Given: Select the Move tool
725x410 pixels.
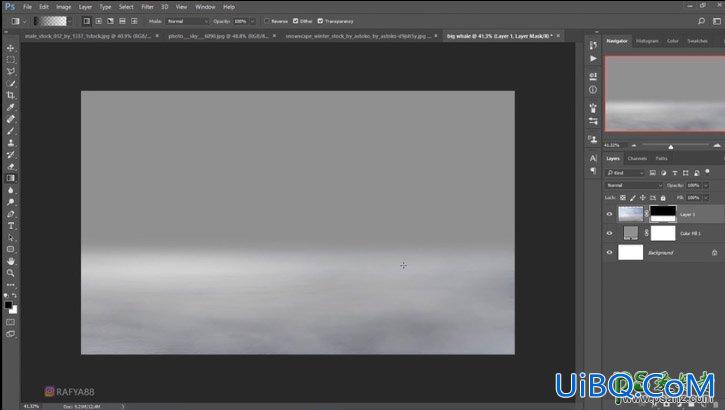Looking at the screenshot, I should point(10,48).
